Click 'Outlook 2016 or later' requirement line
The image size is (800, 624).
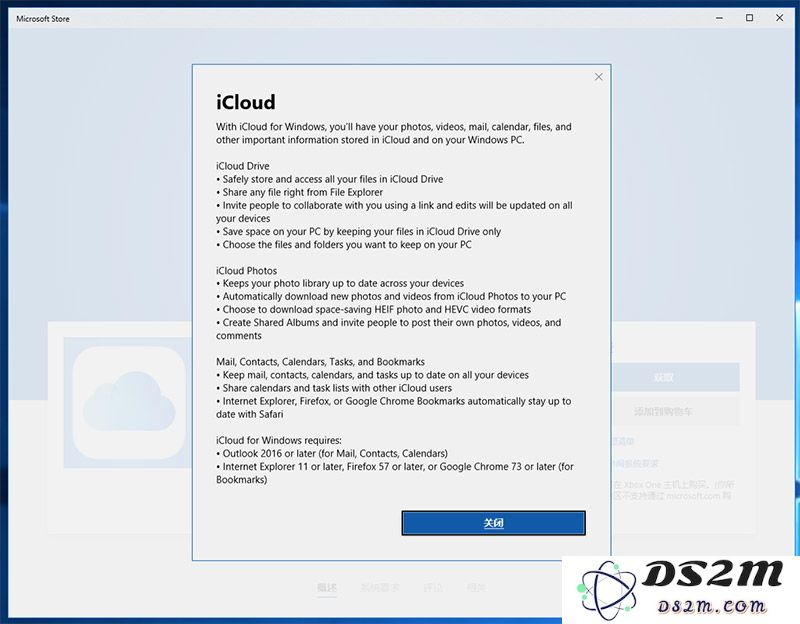click(332, 453)
